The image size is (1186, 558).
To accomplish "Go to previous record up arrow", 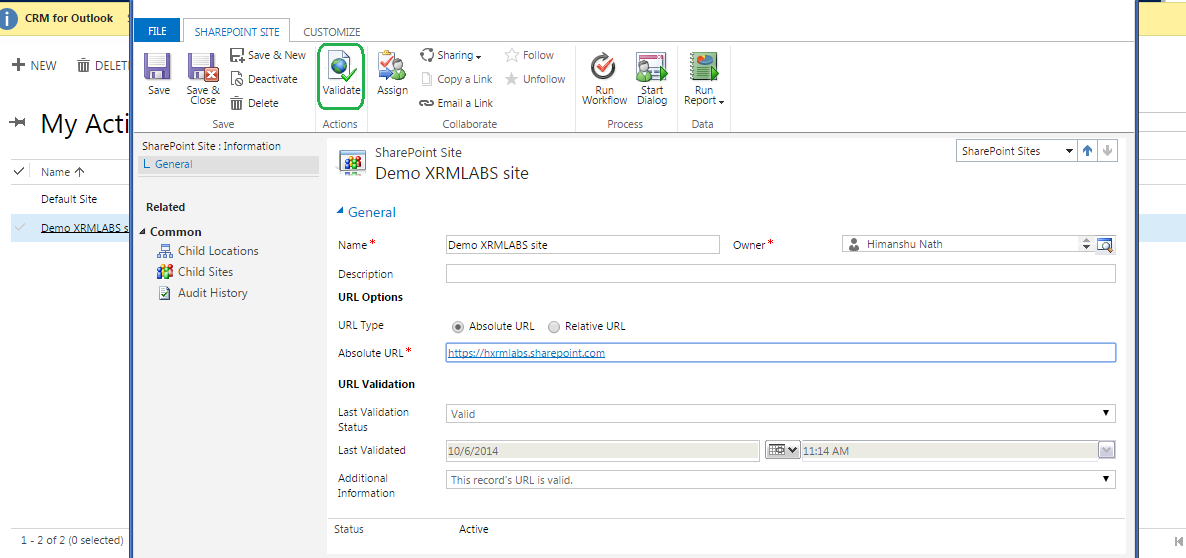I will (1088, 151).
